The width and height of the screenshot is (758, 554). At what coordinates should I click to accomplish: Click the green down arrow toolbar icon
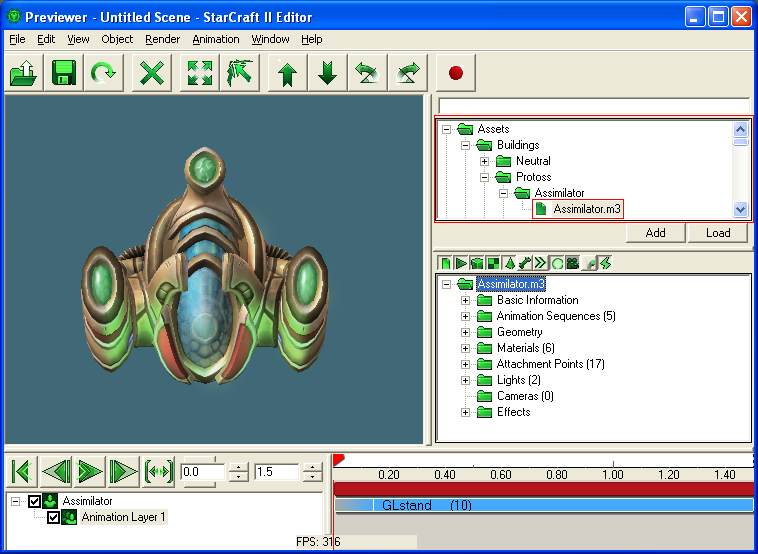coord(328,73)
